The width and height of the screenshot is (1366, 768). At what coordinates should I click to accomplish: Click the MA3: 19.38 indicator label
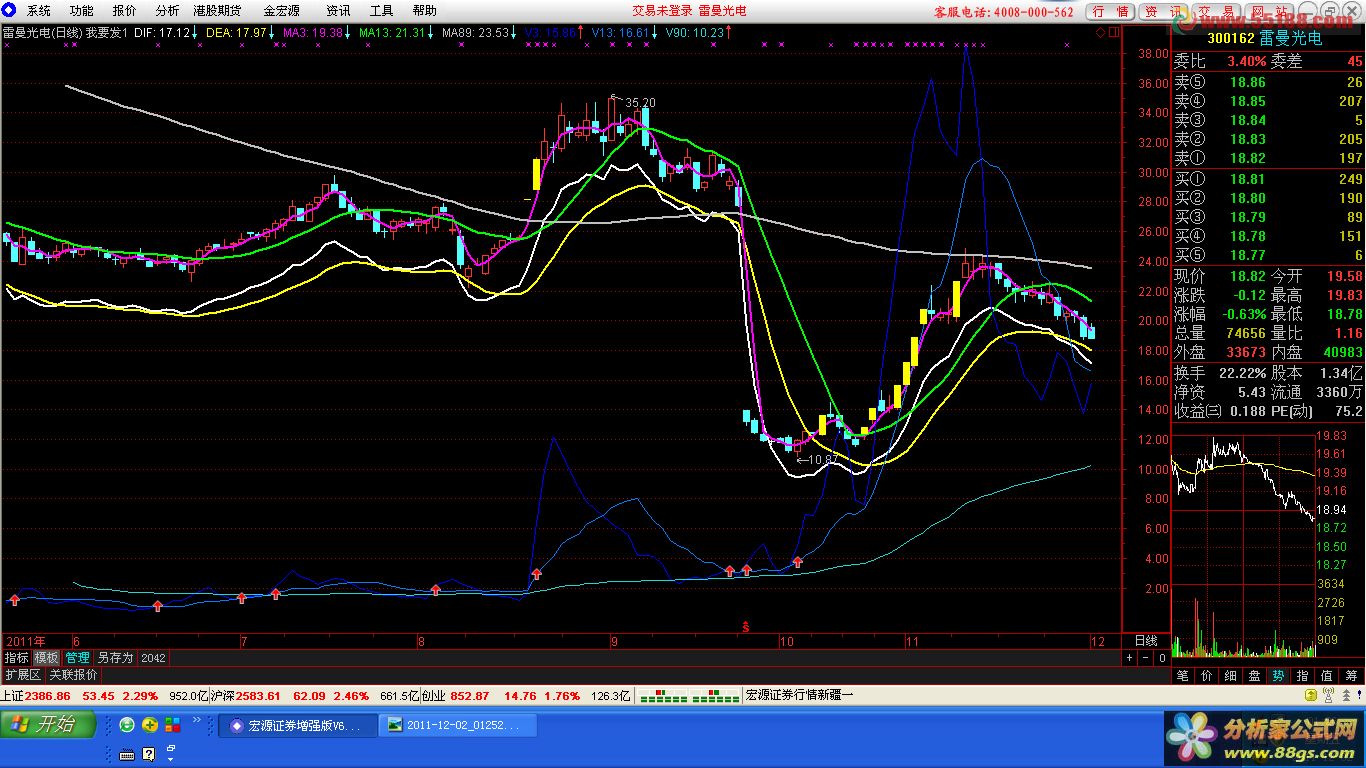(317, 33)
